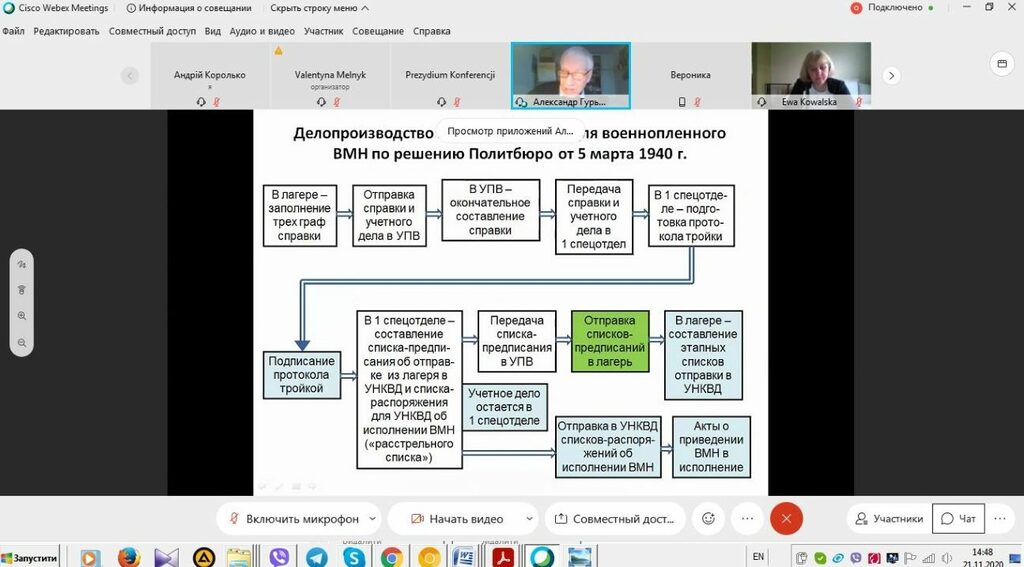1024x567 pixels.
Task: Click the zoom out magnifier icon
Action: pos(22,342)
